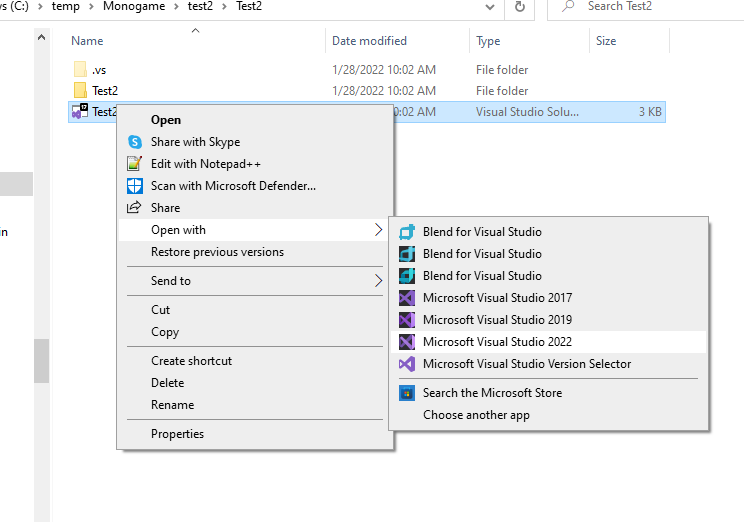744x522 pixels.
Task: Navigate to temp in the breadcrumb
Action: pos(65,7)
